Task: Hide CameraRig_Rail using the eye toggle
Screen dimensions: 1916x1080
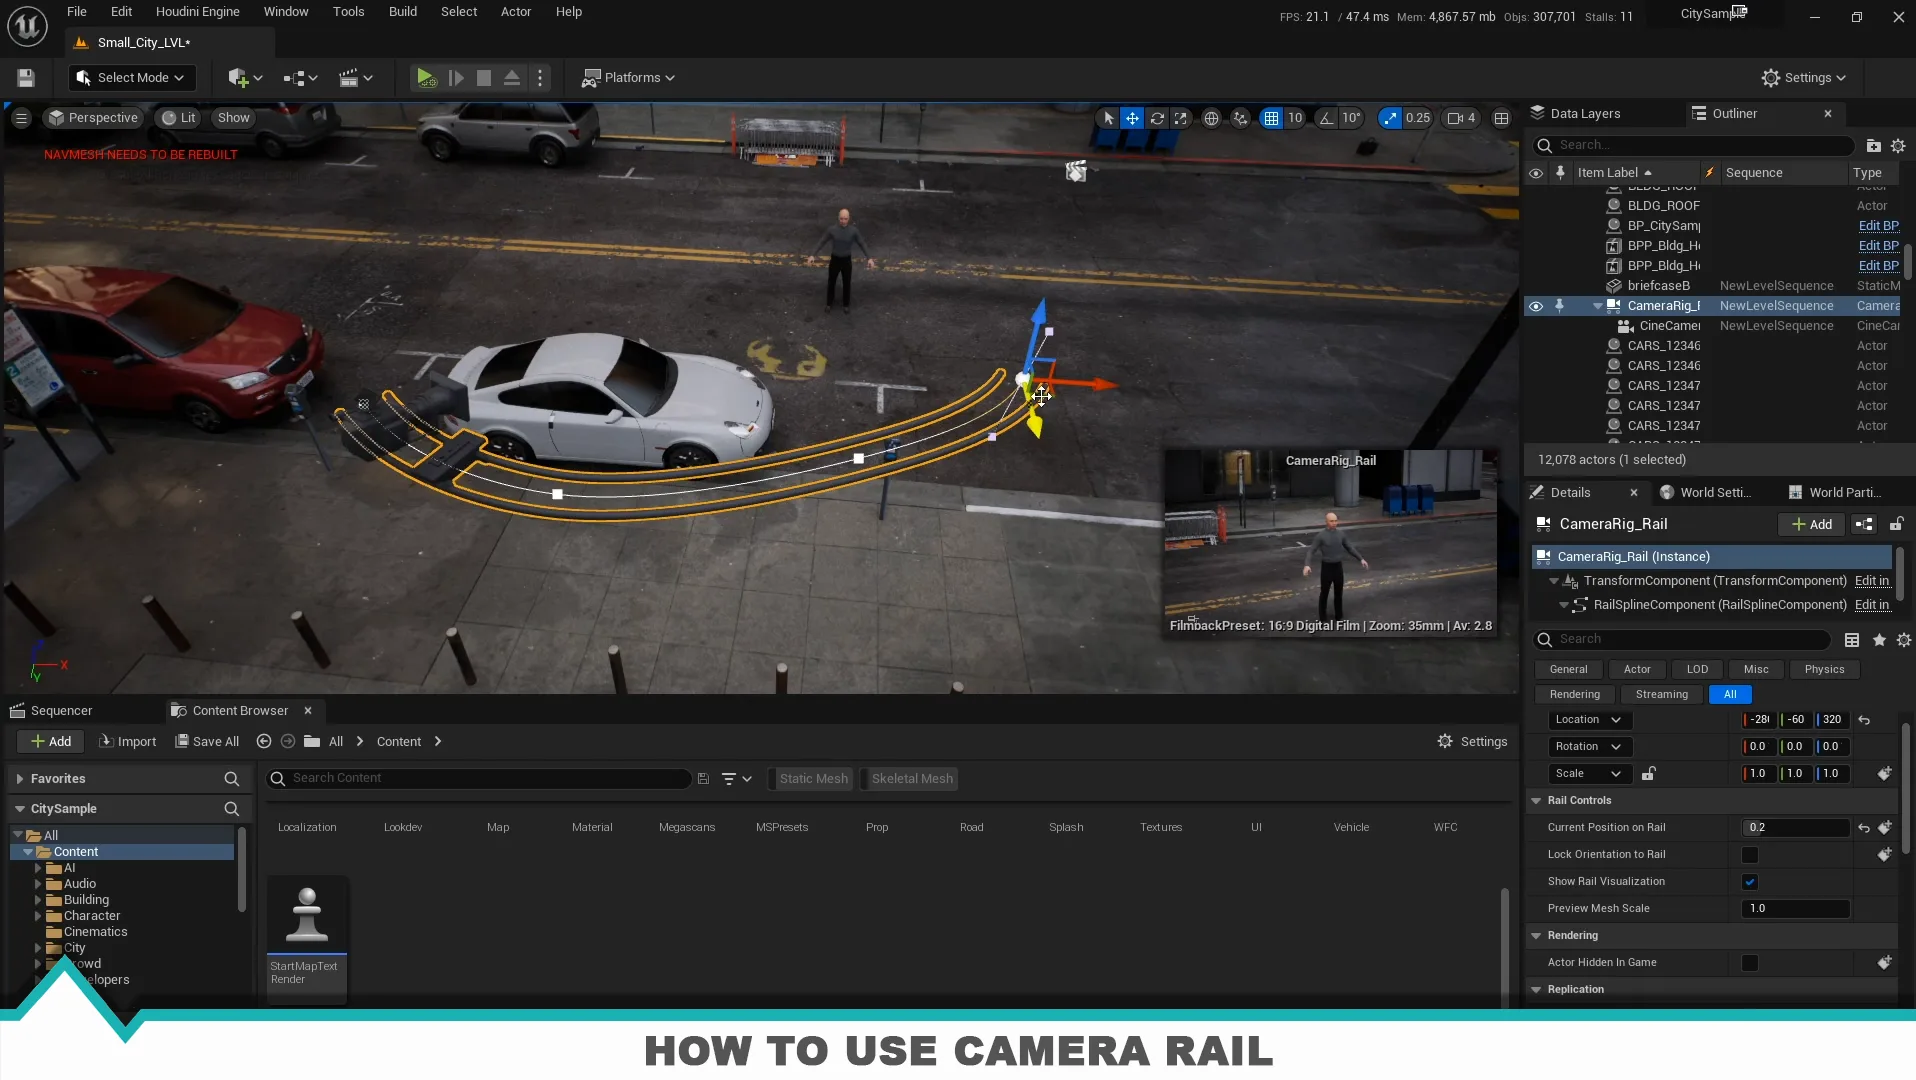Action: pyautogui.click(x=1536, y=305)
